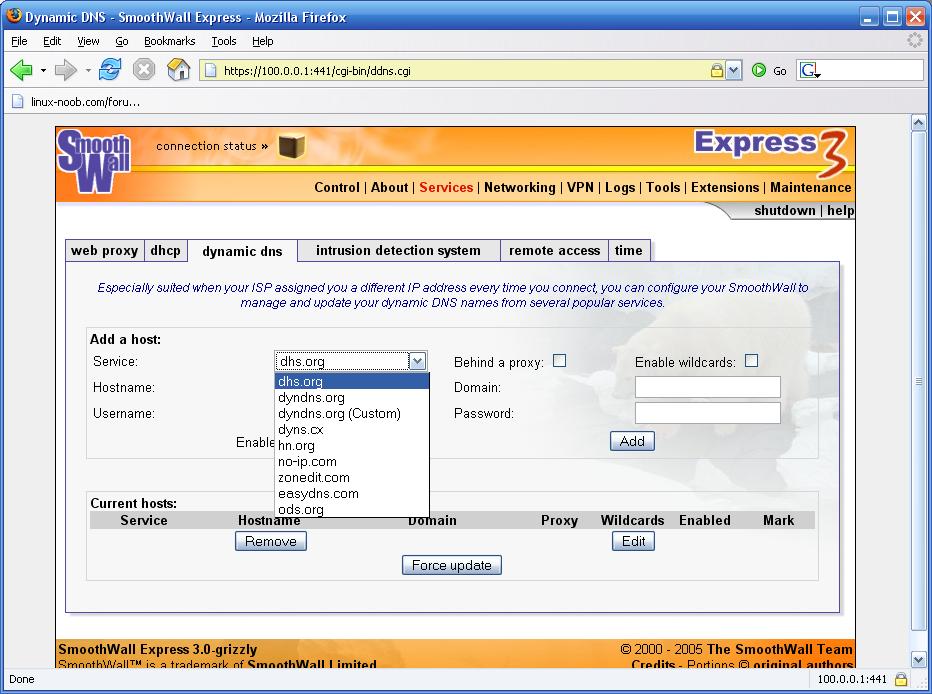Switch to the web proxy tab
Image resolution: width=932 pixels, height=694 pixels.
coord(105,250)
